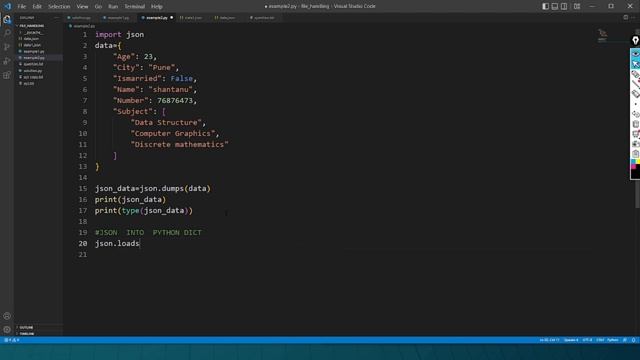Click the trash clear icon in annotation toolbar

(x=636, y=124)
